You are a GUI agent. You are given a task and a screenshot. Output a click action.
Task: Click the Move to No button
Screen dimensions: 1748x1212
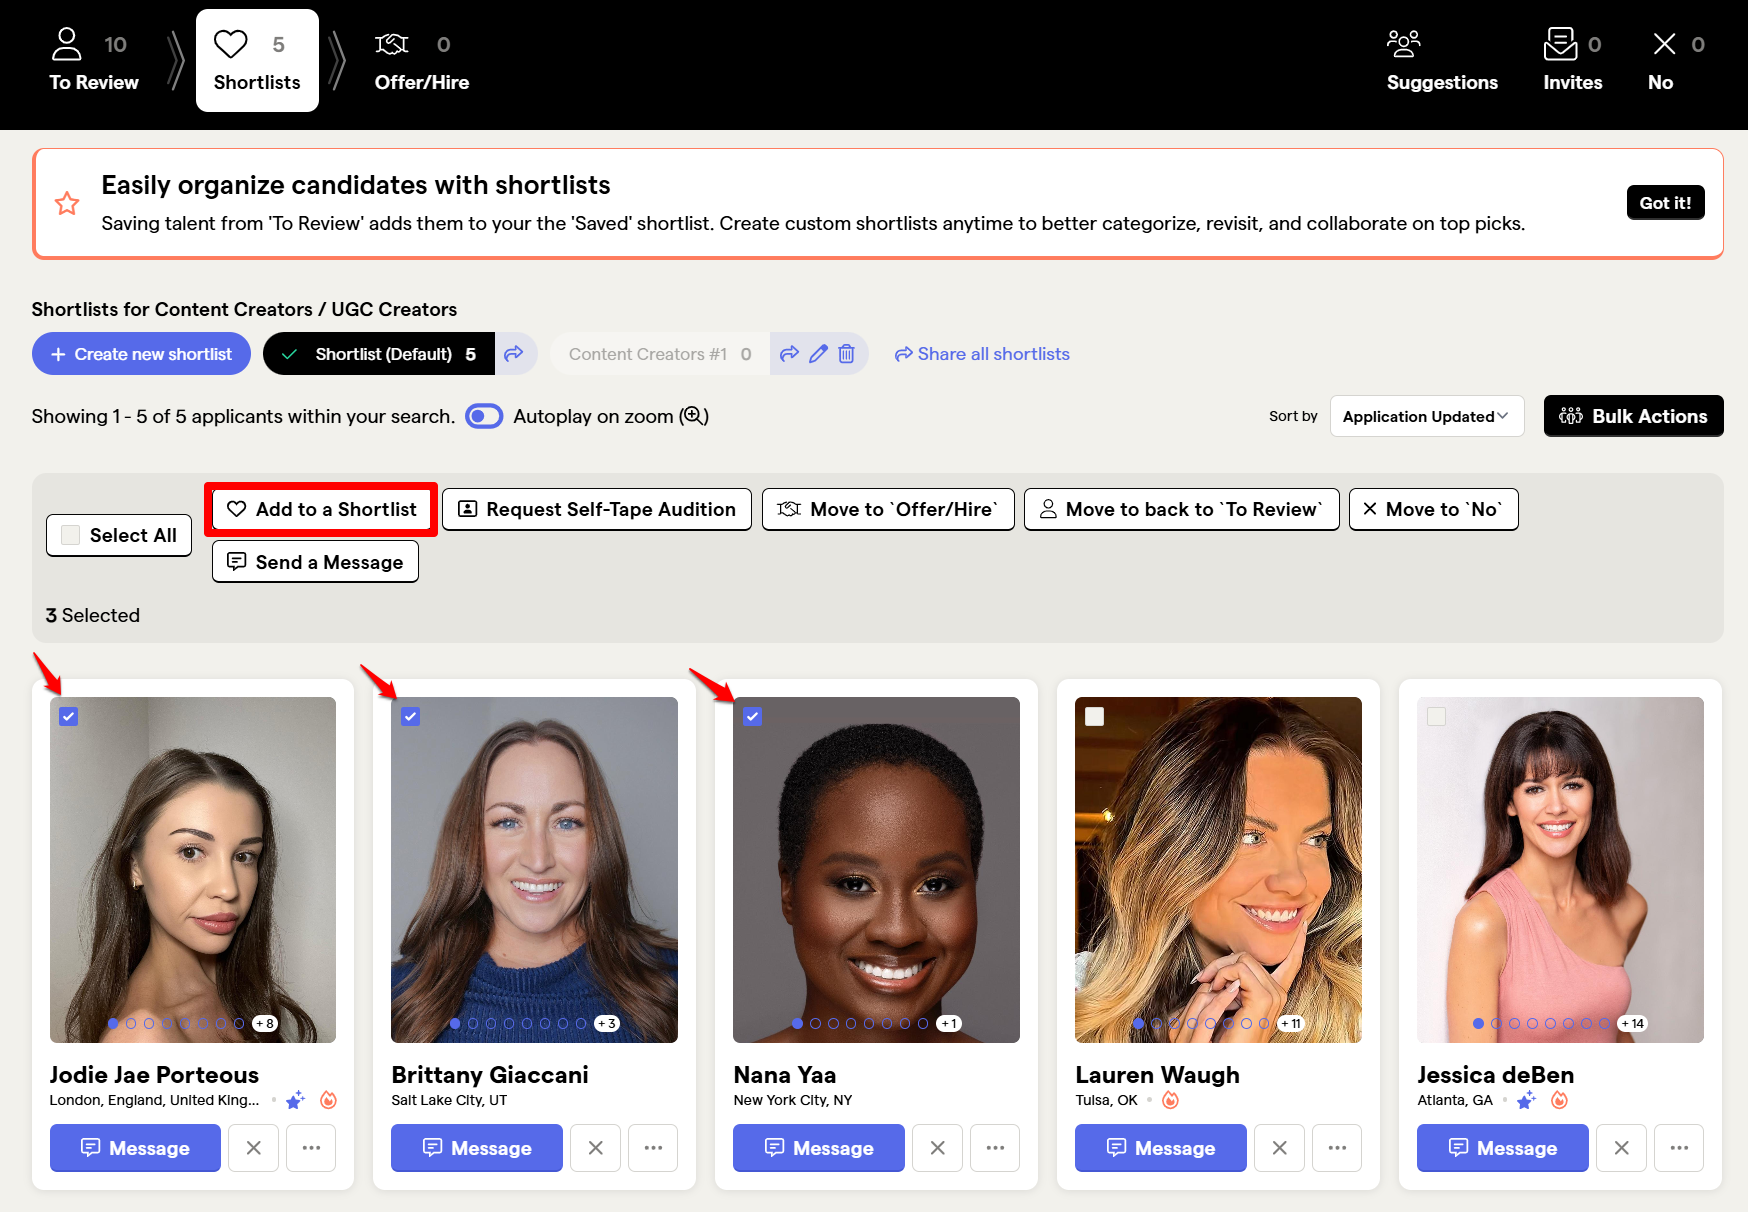pos(1433,509)
